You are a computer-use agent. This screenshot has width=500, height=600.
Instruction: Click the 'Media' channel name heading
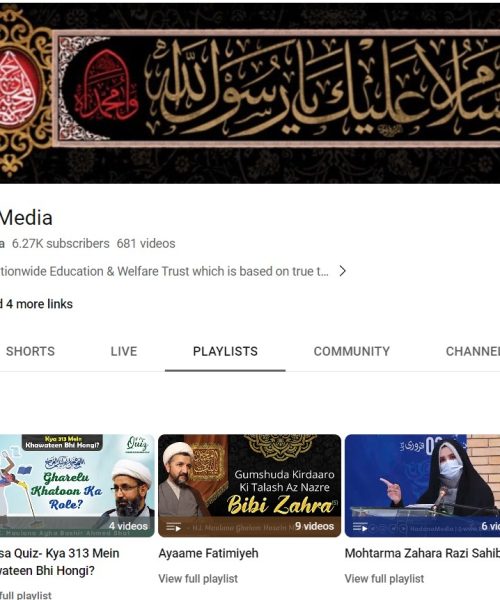point(26,218)
